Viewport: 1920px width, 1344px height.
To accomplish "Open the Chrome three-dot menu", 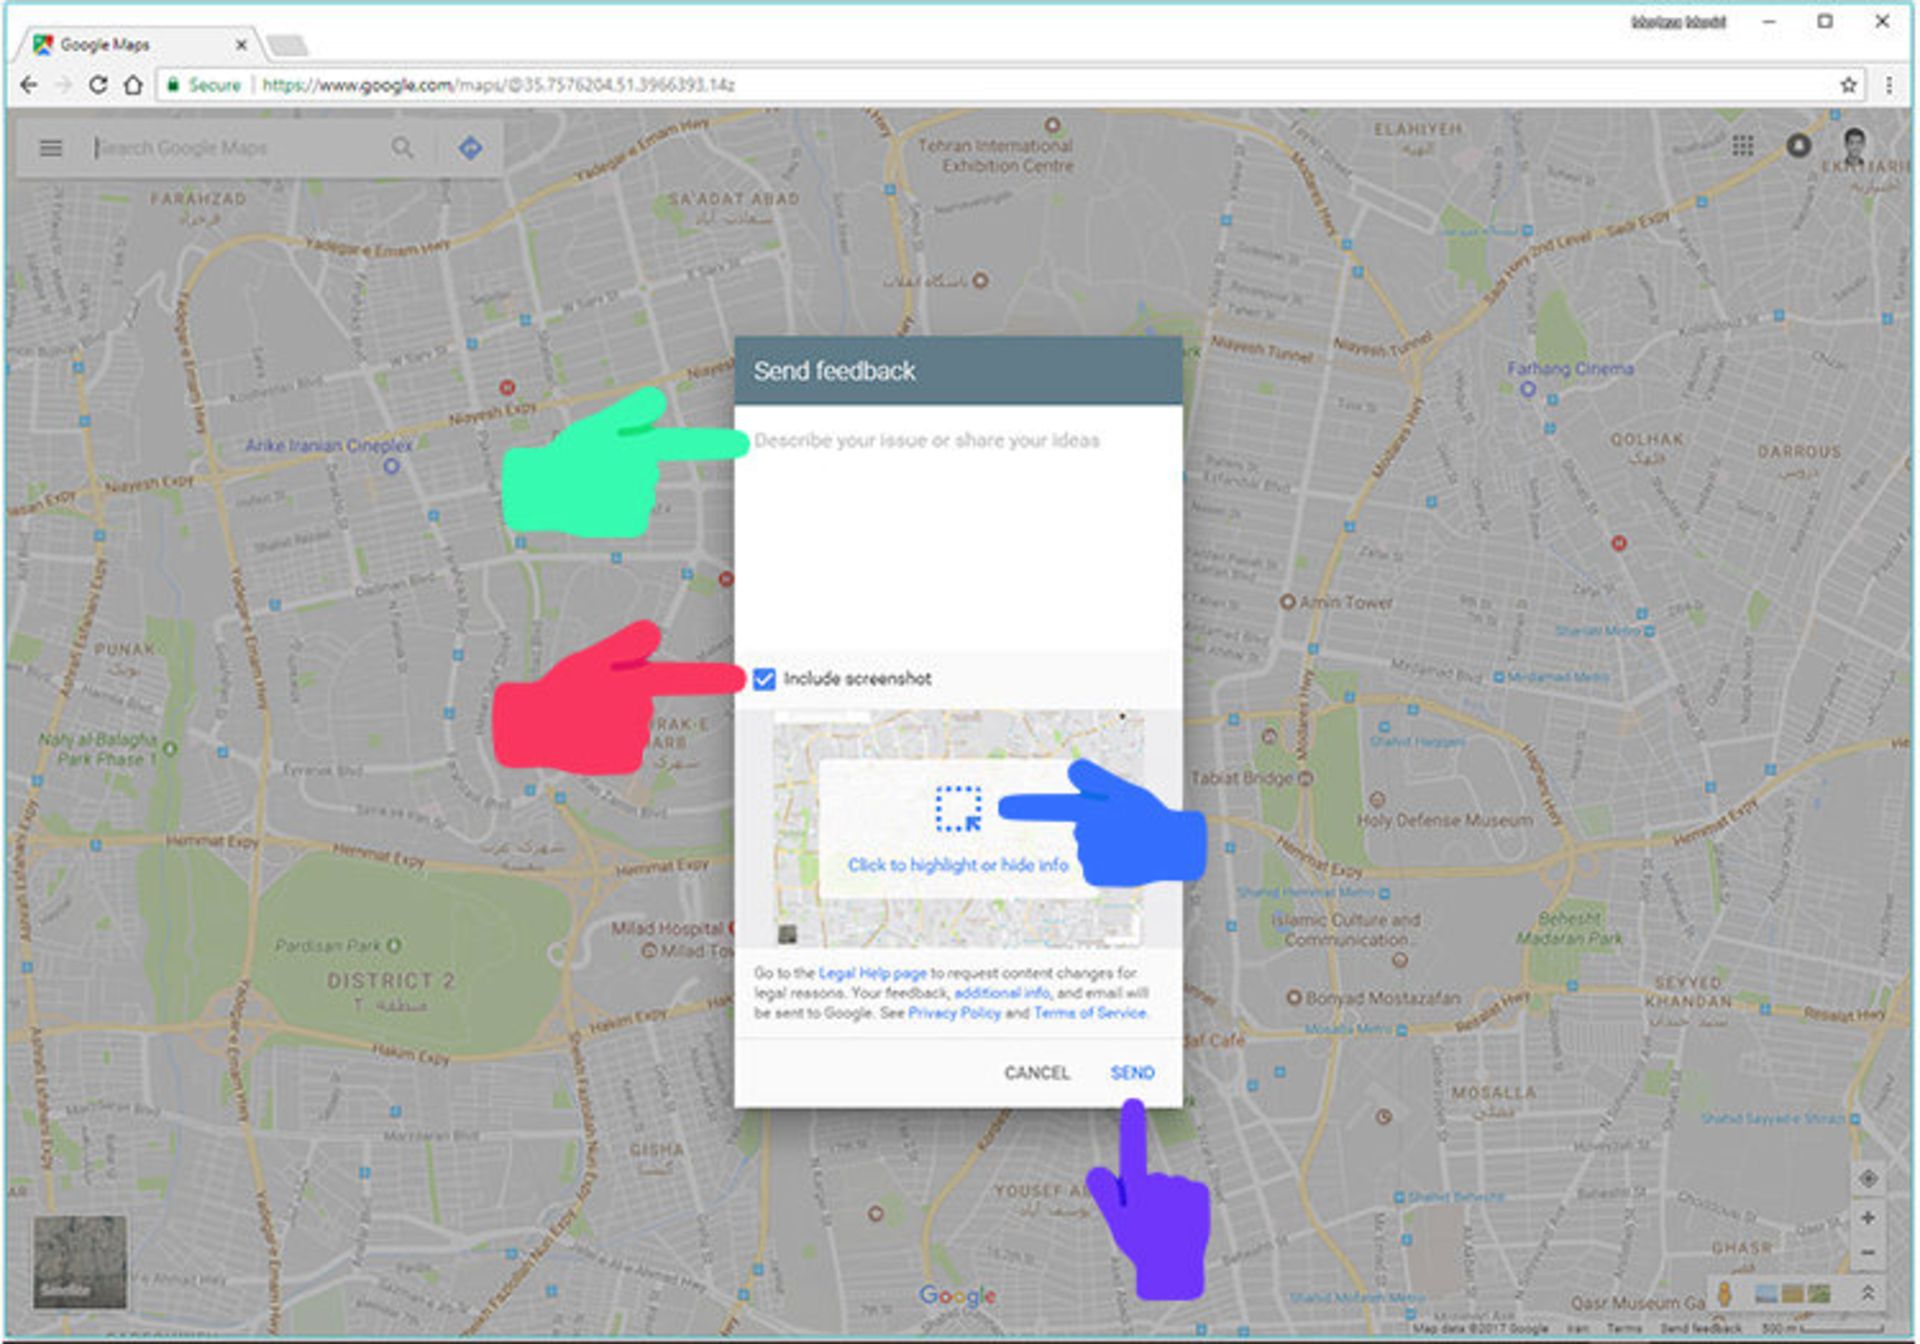I will click(x=1889, y=85).
